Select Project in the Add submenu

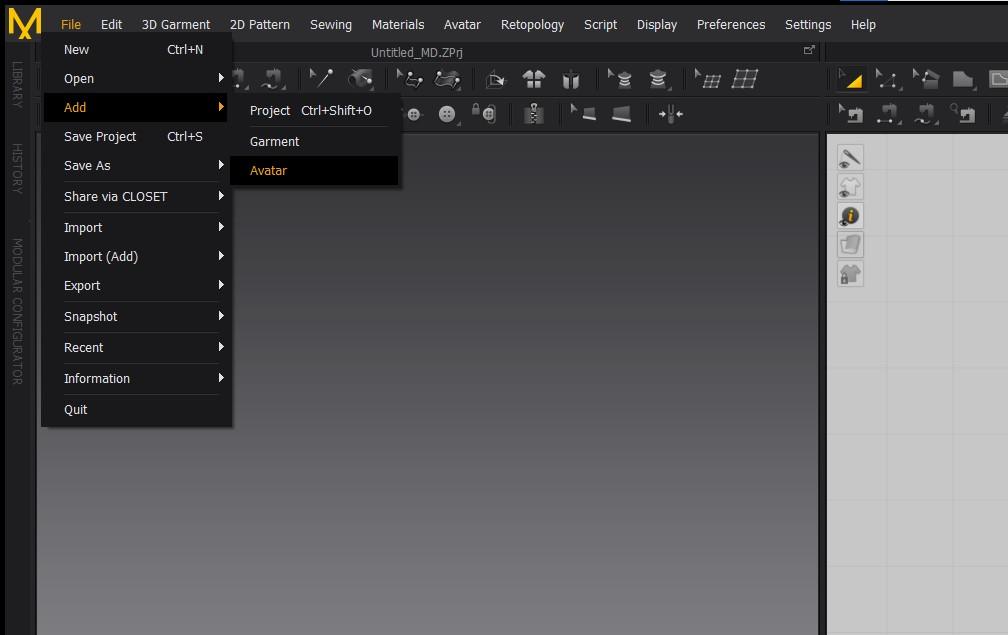[314, 111]
